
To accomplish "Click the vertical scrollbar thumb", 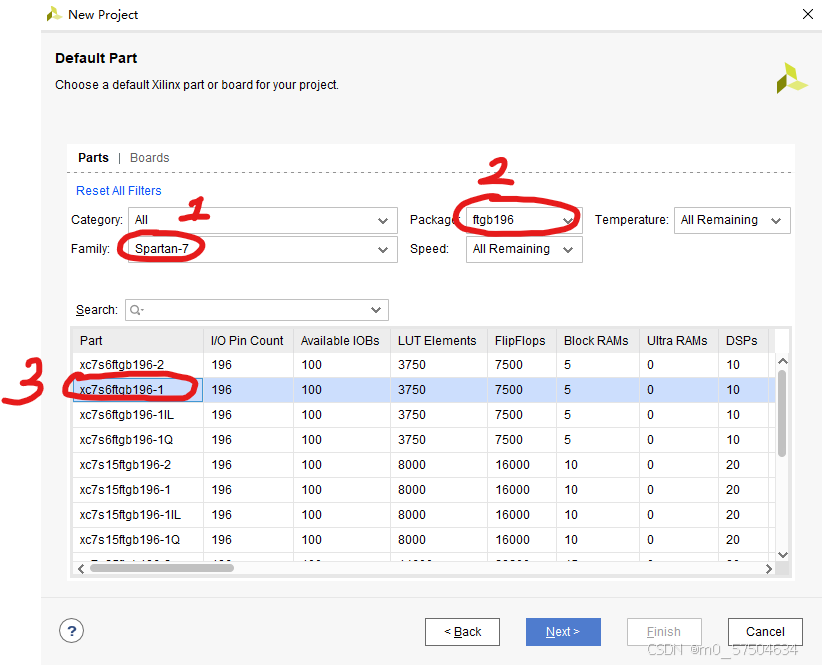I will [782, 413].
